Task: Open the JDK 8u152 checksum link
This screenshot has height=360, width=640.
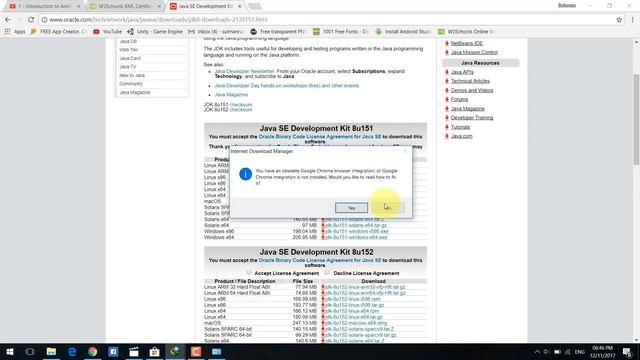Action: [x=241, y=110]
